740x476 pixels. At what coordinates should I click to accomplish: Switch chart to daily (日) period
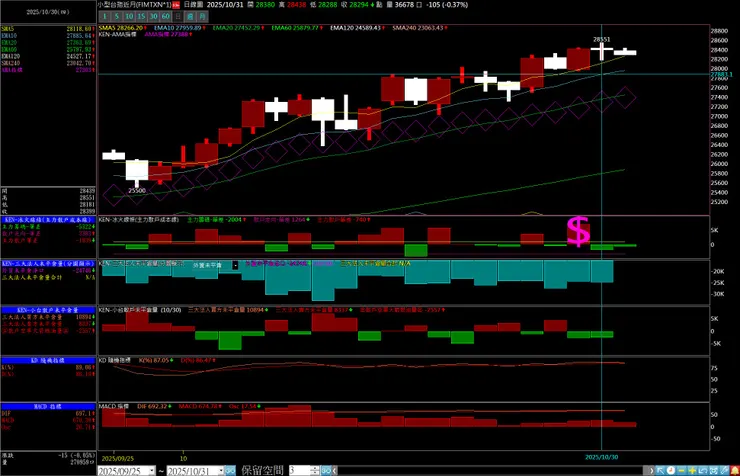[178, 17]
